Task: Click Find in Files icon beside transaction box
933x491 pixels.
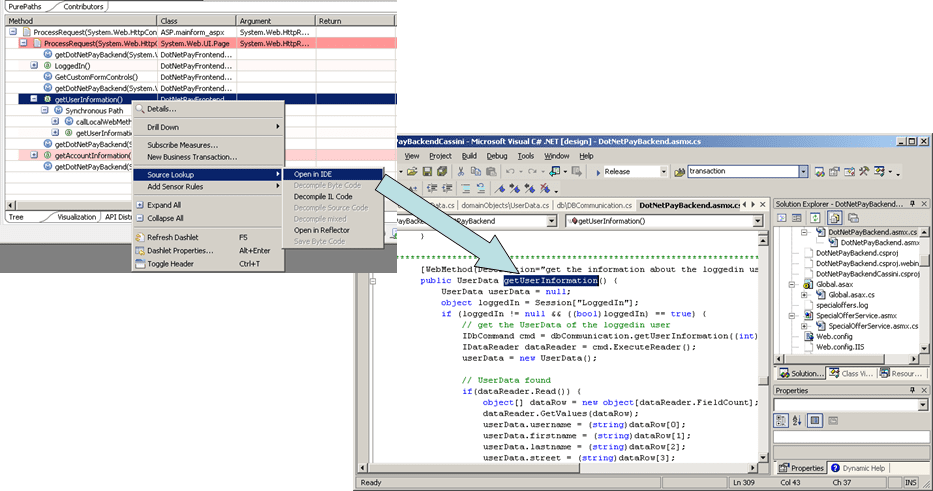Action: 679,172
